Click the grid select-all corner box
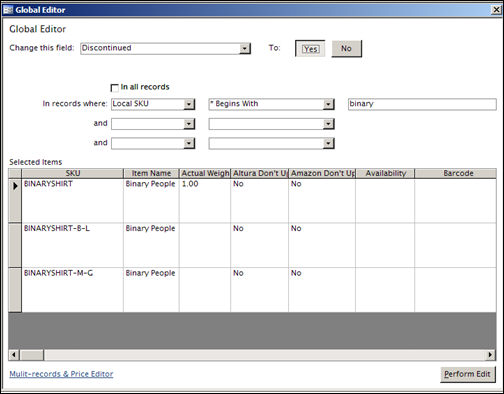 click(15, 173)
